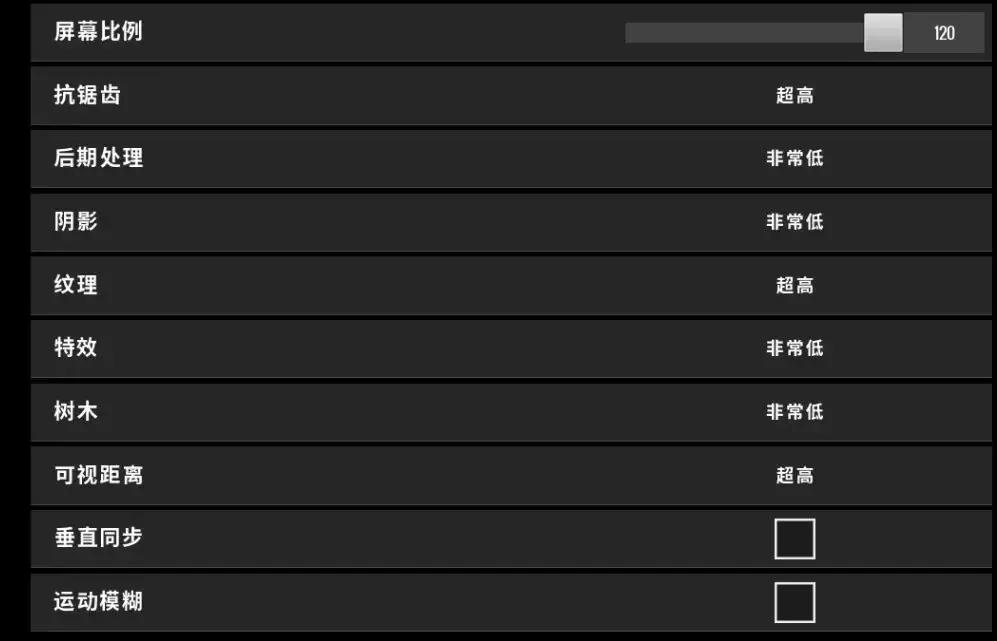997x641 pixels.
Task: Open the 树木 quality selector
Action: pyautogui.click(x=795, y=412)
